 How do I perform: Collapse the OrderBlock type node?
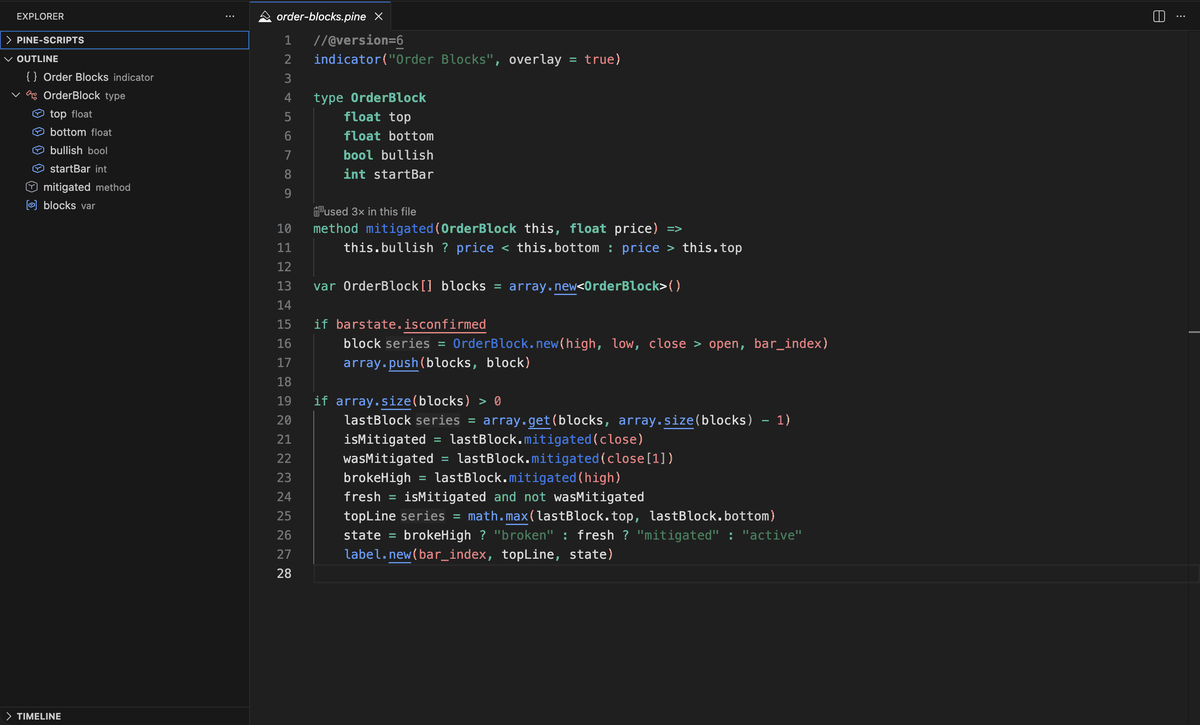coord(15,96)
